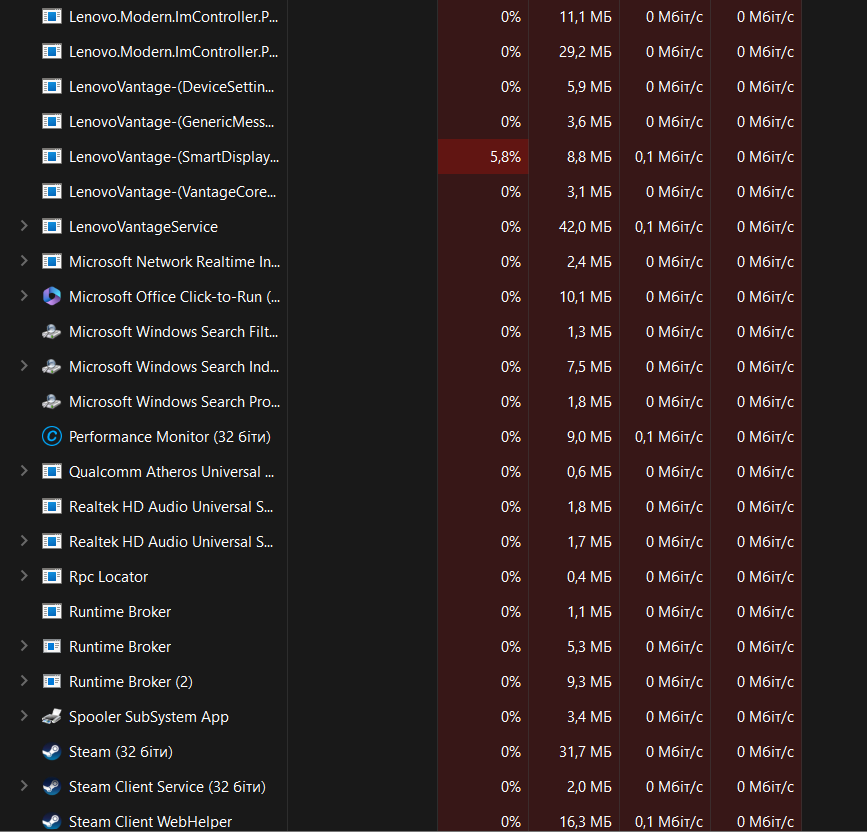Image resolution: width=867 pixels, height=832 pixels.
Task: Expand the Runtime Broker row using 5,3 МБ
Action: click(x=24, y=646)
